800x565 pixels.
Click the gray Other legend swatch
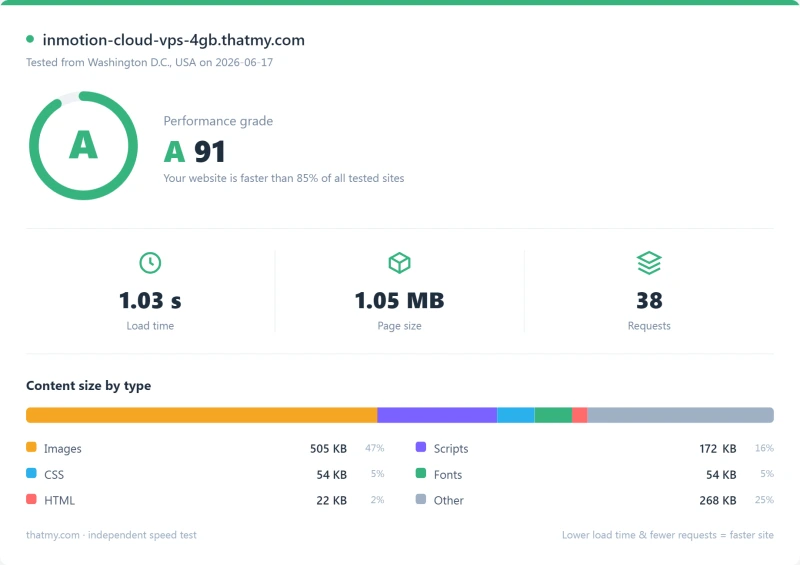tap(421, 499)
